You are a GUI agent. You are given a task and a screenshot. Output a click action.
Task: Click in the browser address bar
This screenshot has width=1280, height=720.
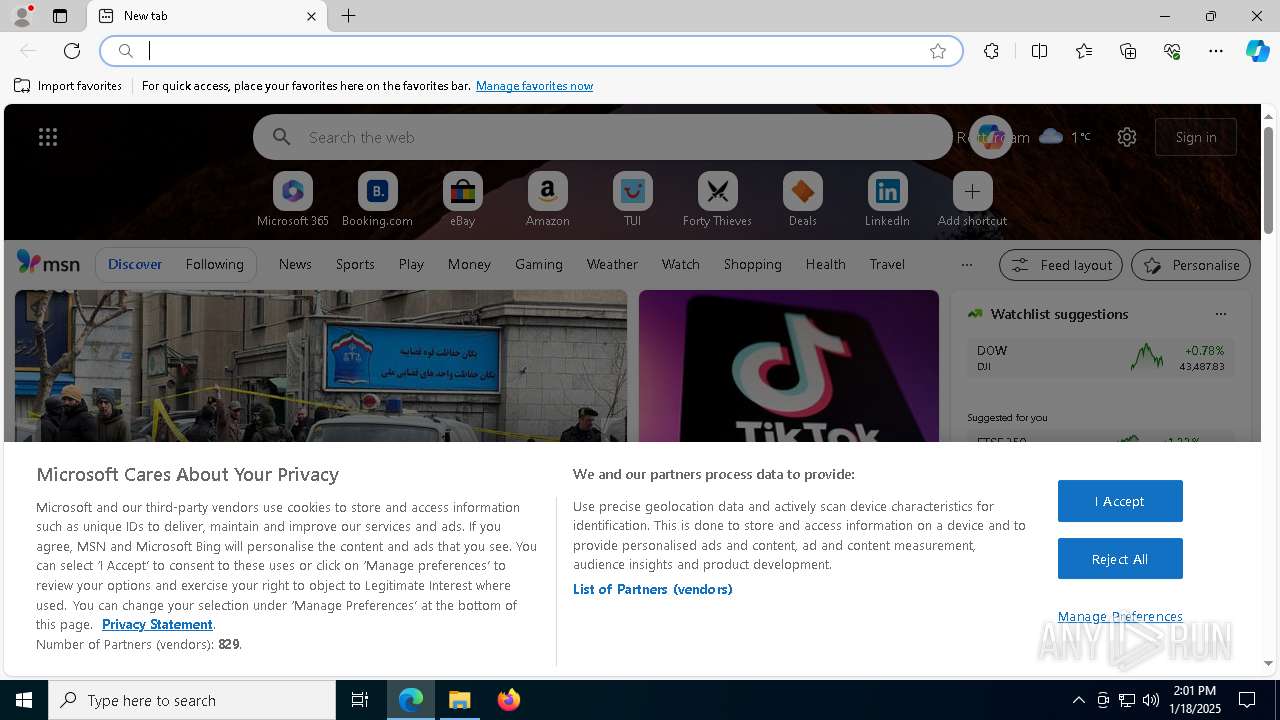(530, 51)
